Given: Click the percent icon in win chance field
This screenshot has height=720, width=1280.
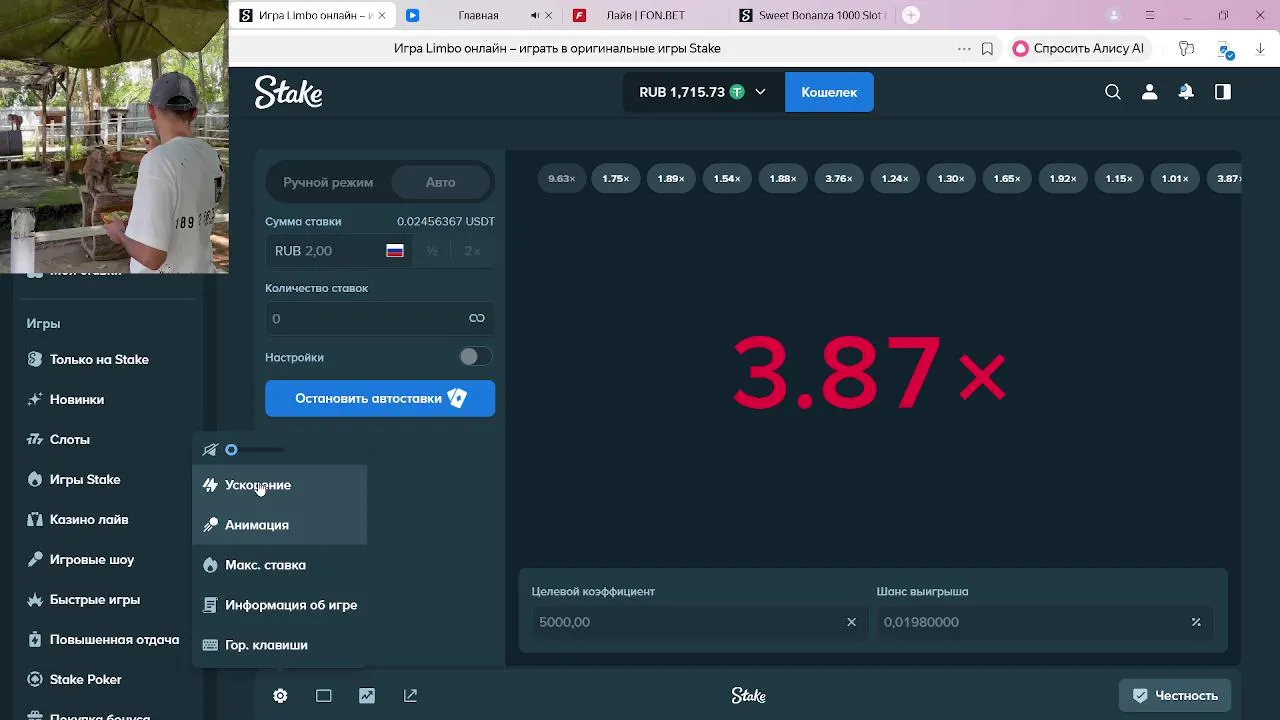Looking at the screenshot, I should [x=1196, y=622].
